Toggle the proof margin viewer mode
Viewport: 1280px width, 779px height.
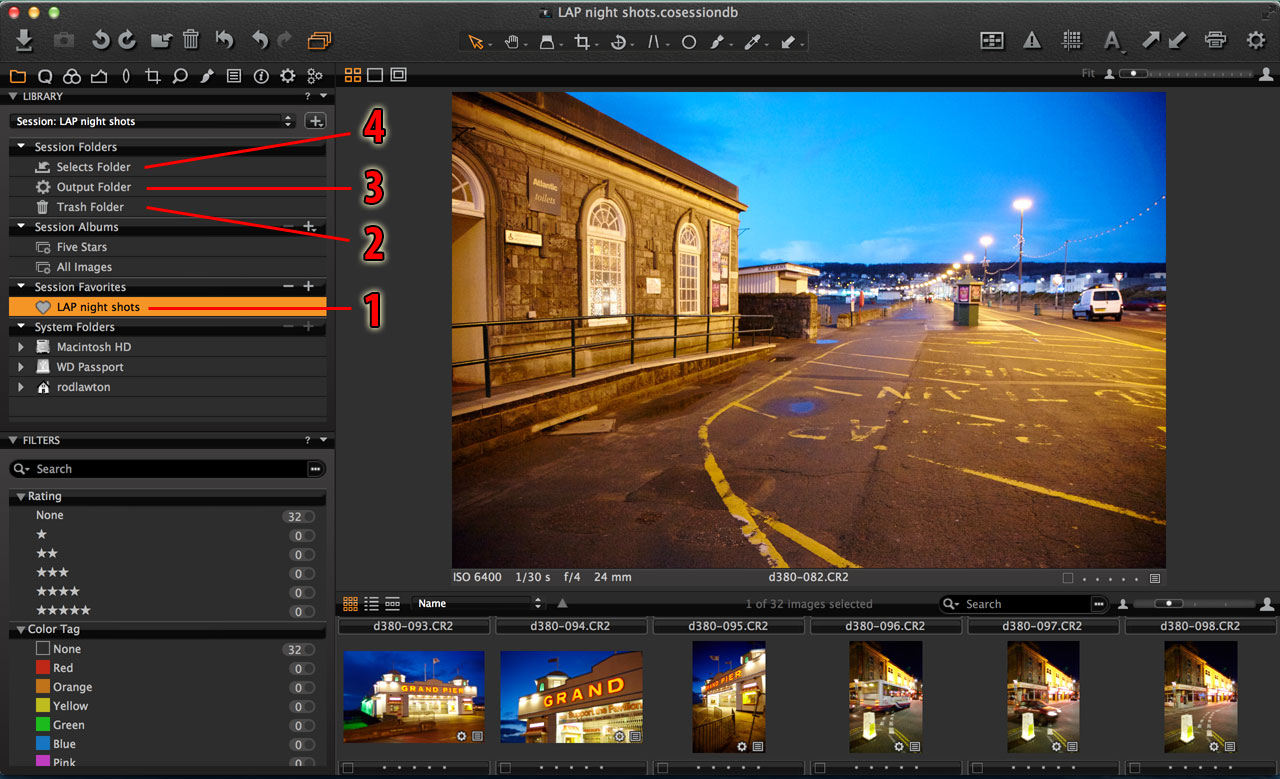tap(398, 75)
